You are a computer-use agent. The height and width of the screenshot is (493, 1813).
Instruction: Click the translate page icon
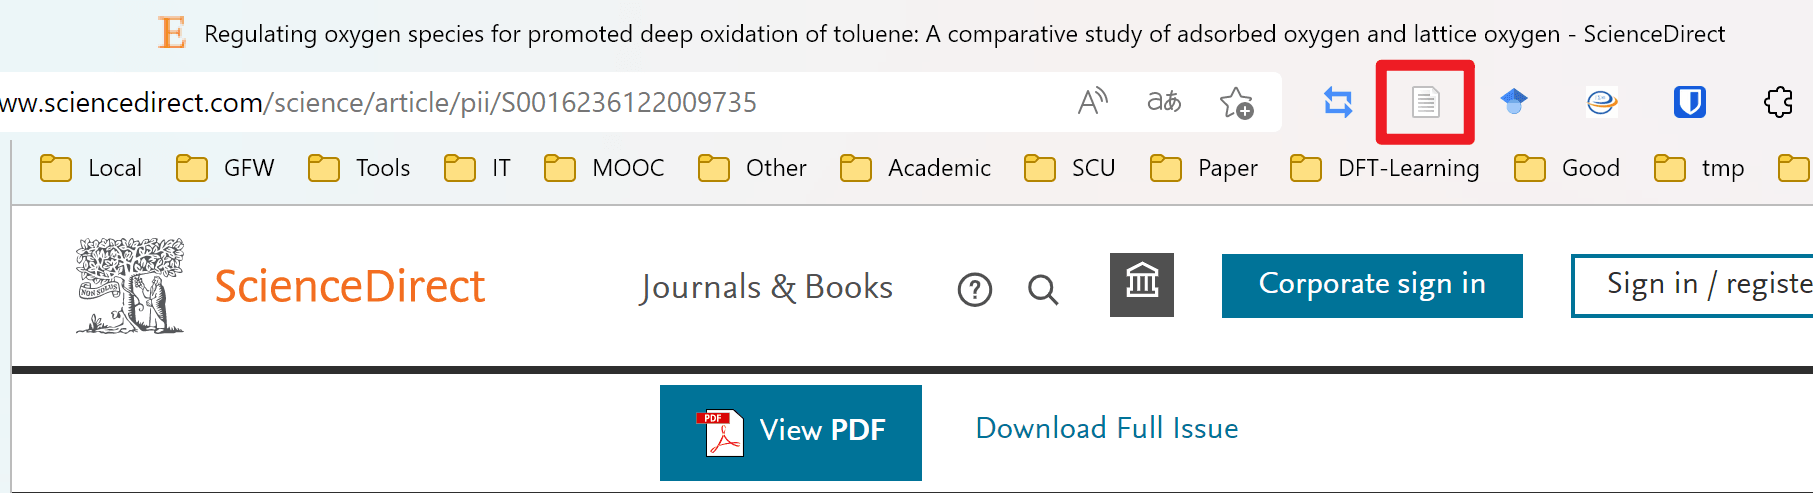click(x=1164, y=102)
